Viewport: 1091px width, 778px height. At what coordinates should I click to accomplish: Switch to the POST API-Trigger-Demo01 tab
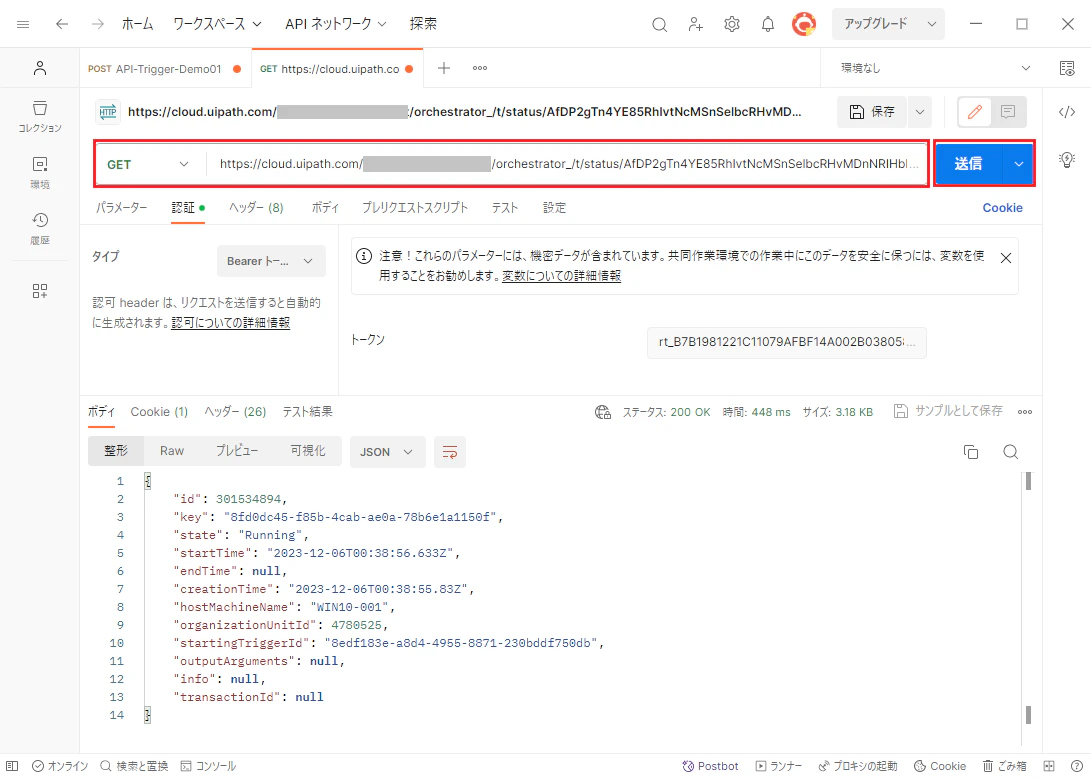pyautogui.click(x=164, y=69)
